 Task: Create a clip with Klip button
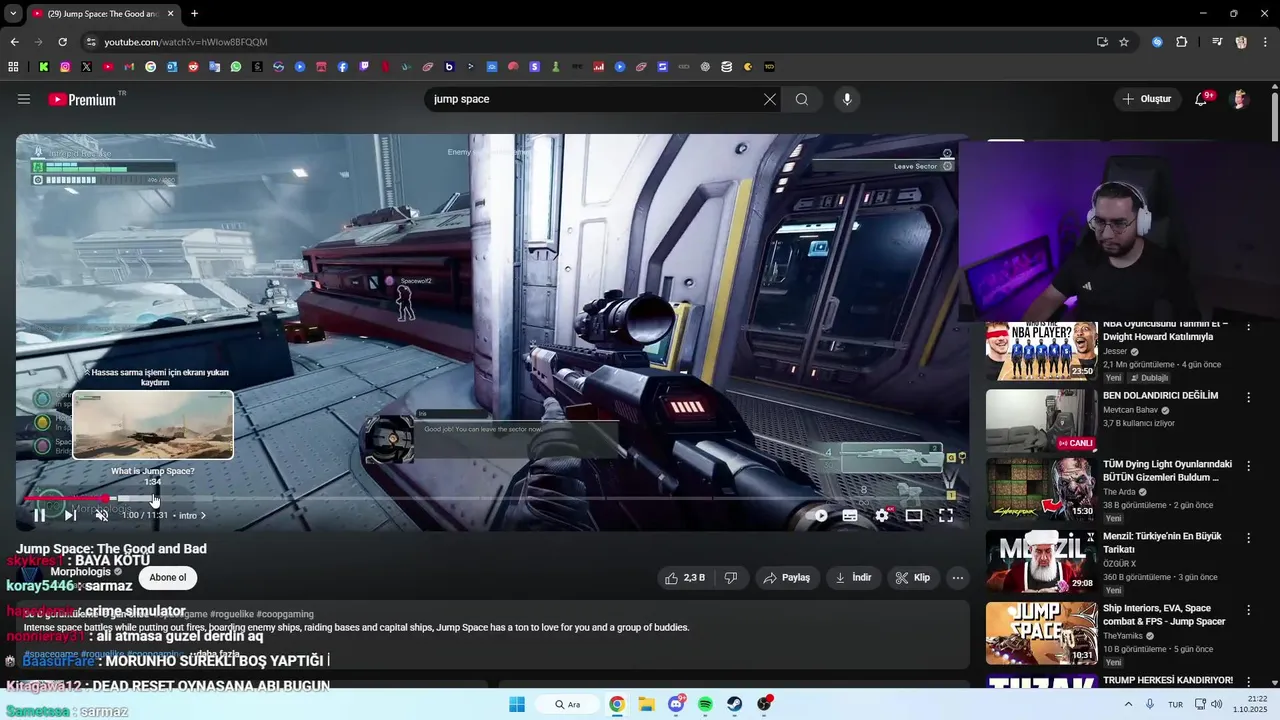(913, 577)
